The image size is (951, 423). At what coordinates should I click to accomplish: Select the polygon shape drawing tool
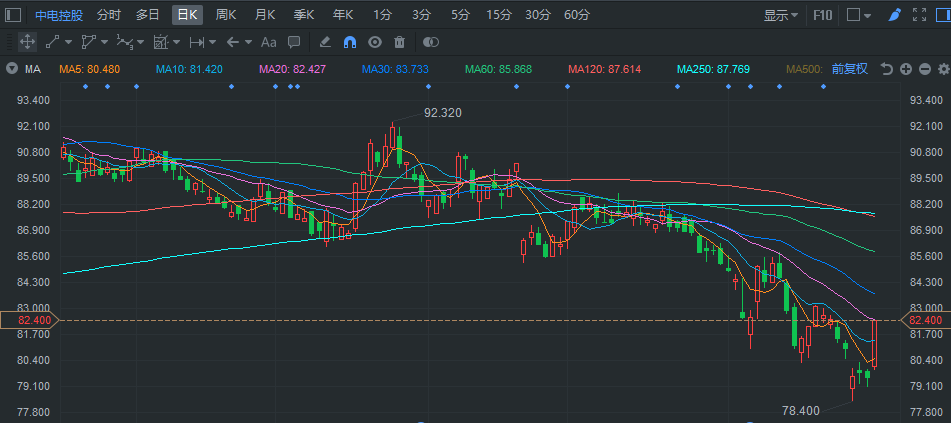coord(89,42)
